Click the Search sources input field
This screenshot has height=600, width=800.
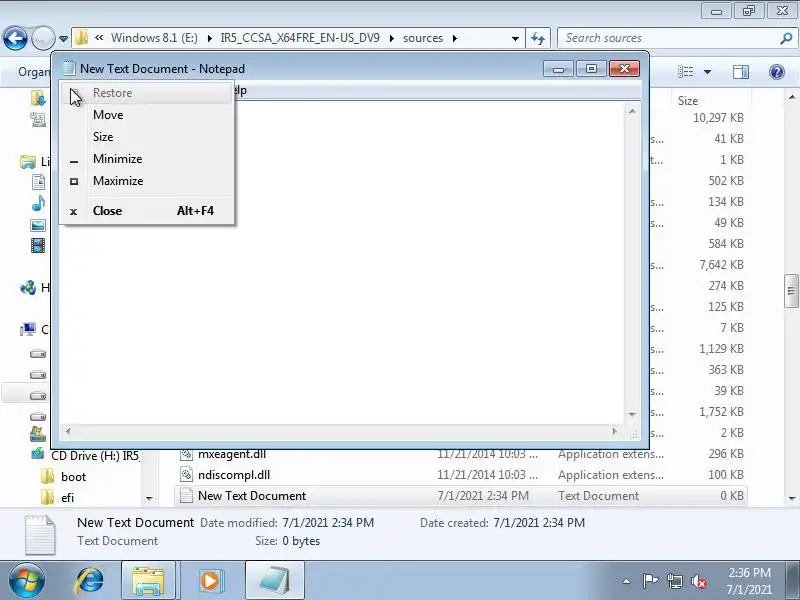[x=668, y=38]
